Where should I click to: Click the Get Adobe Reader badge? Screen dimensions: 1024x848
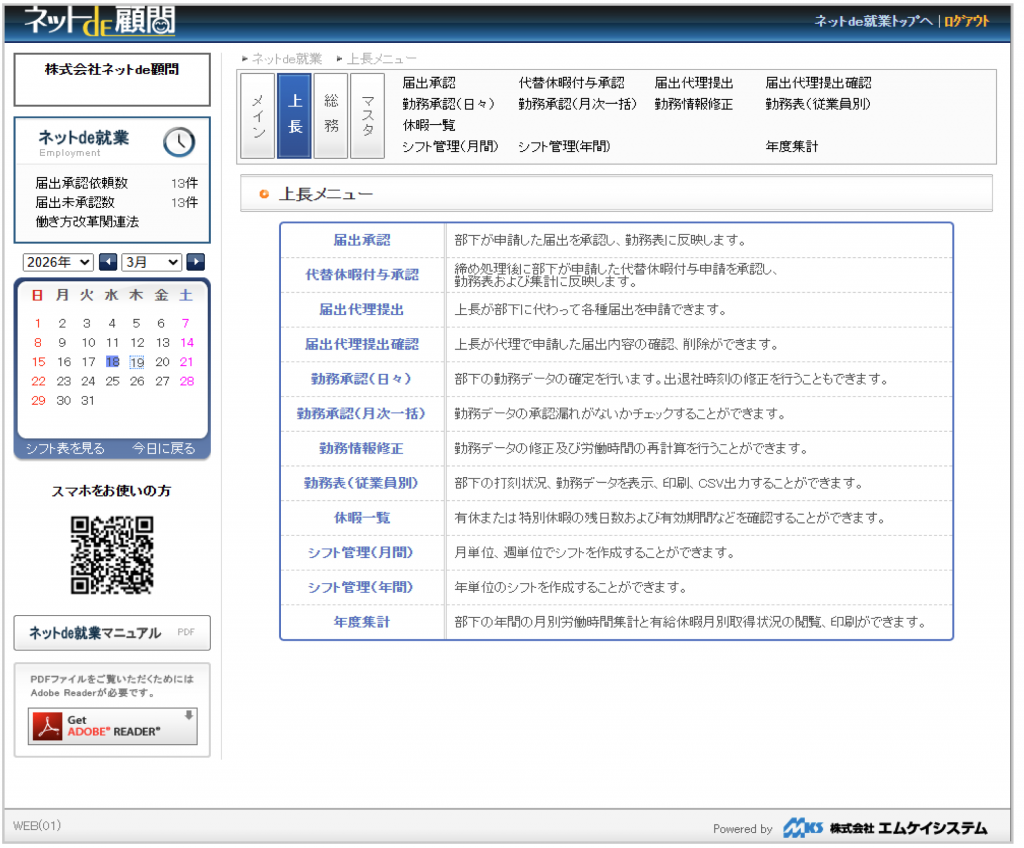[112, 726]
